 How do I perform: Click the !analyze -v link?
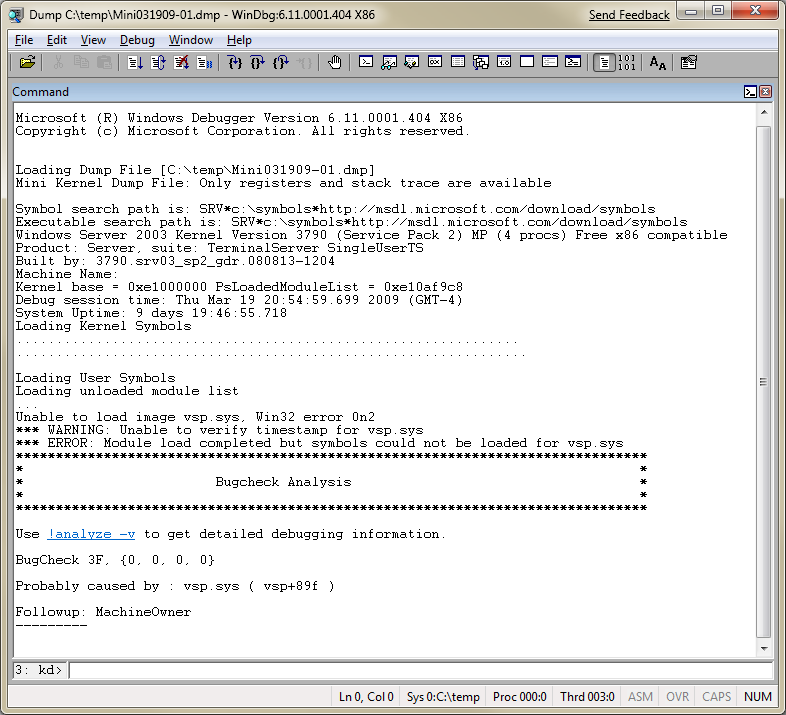(91, 534)
